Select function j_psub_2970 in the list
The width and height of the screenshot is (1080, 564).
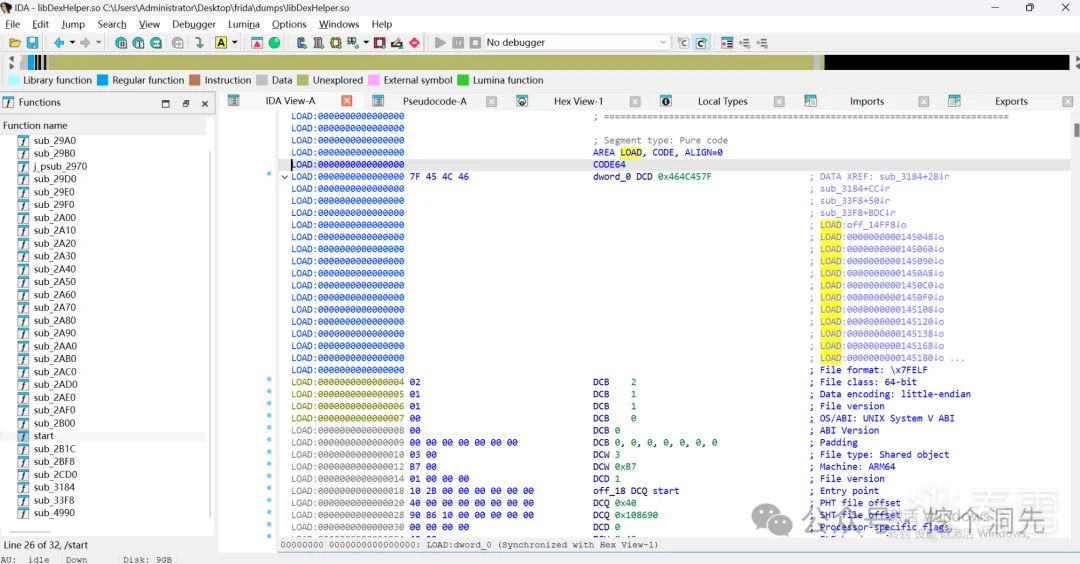[60, 166]
